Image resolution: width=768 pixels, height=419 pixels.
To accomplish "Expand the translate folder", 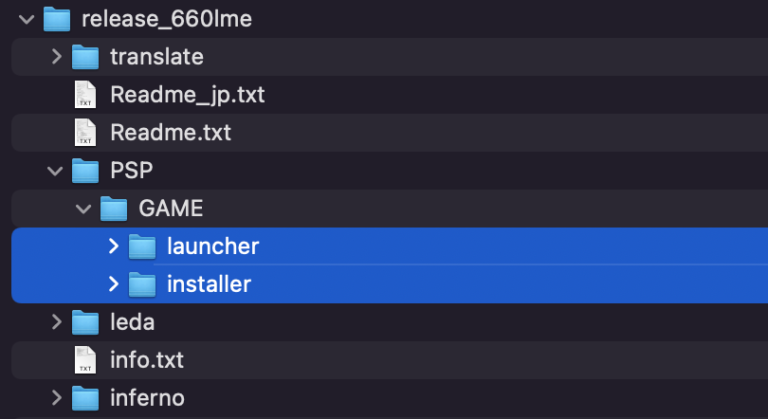I will coord(56,57).
